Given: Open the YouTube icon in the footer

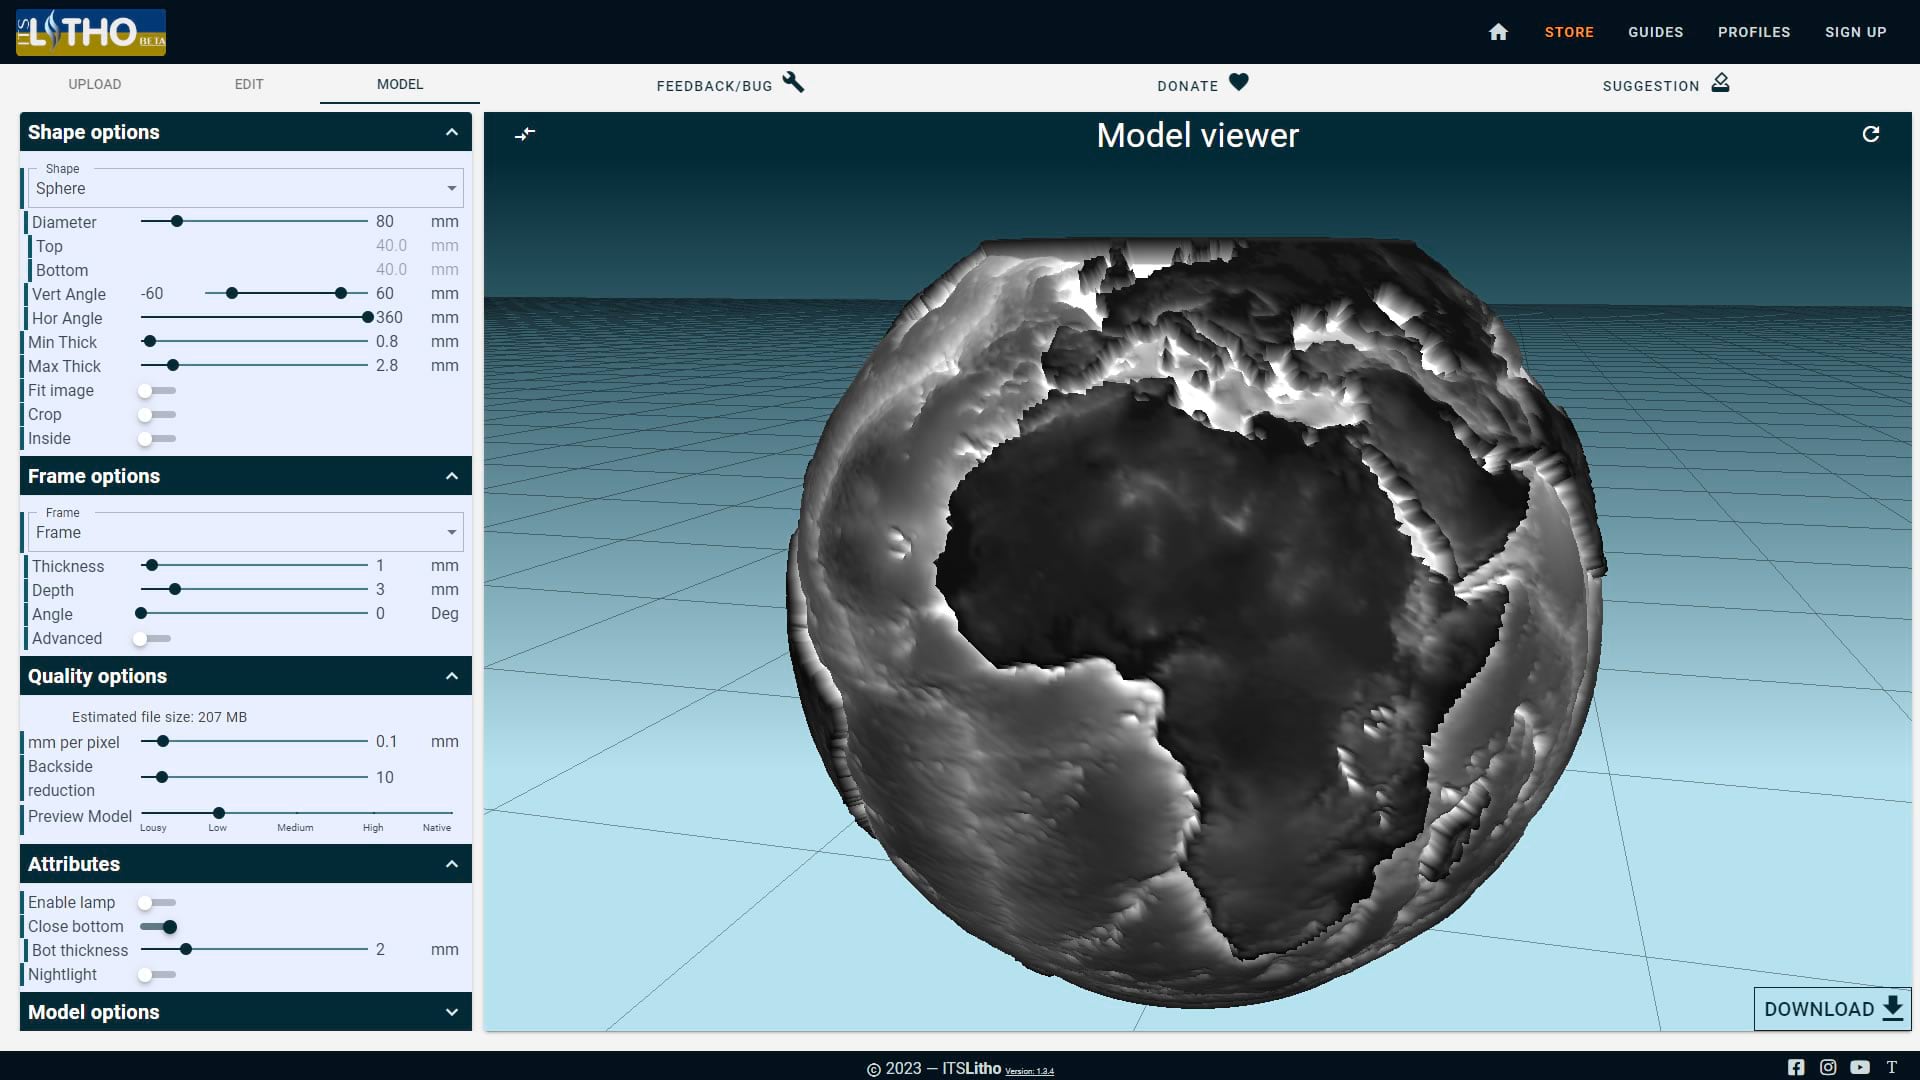Looking at the screenshot, I should coord(1860,1067).
